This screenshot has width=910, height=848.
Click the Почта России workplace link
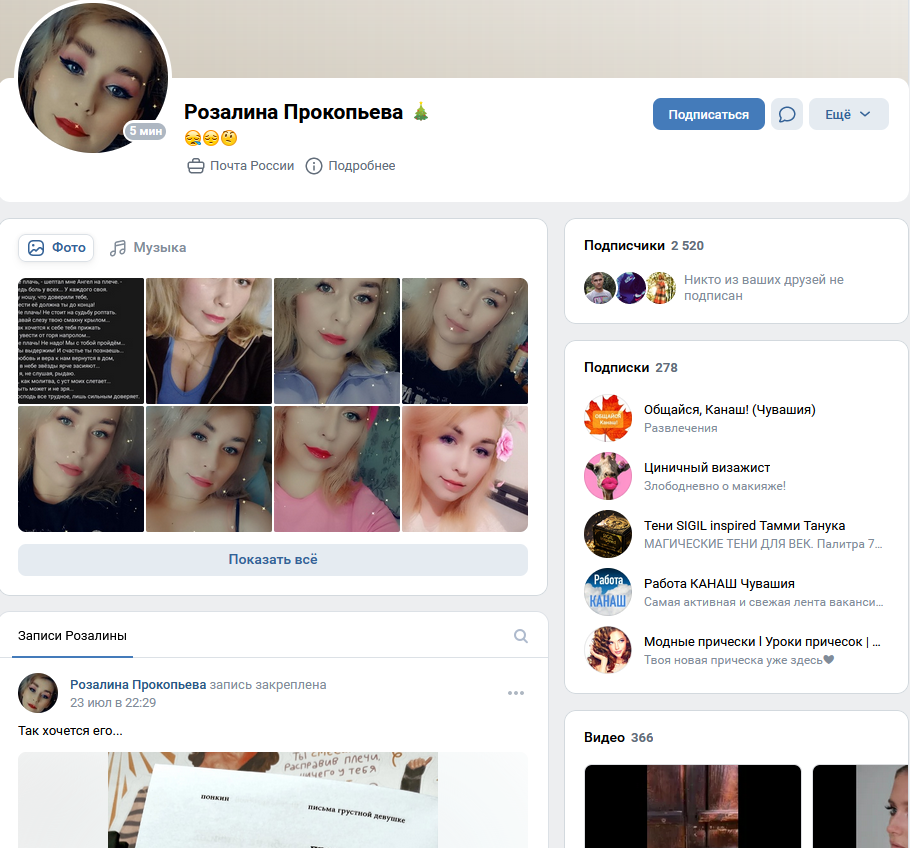pyautogui.click(x=252, y=166)
